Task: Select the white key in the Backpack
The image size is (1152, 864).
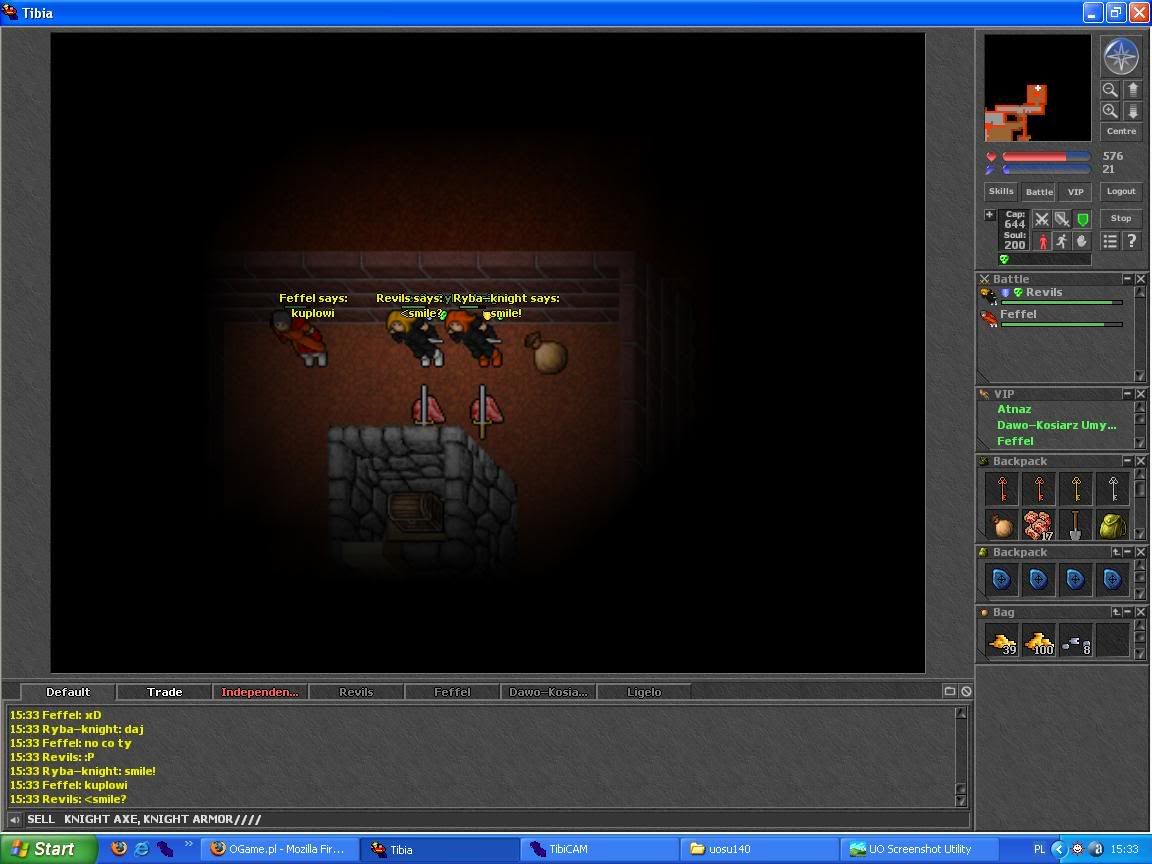Action: pyautogui.click(x=1112, y=489)
